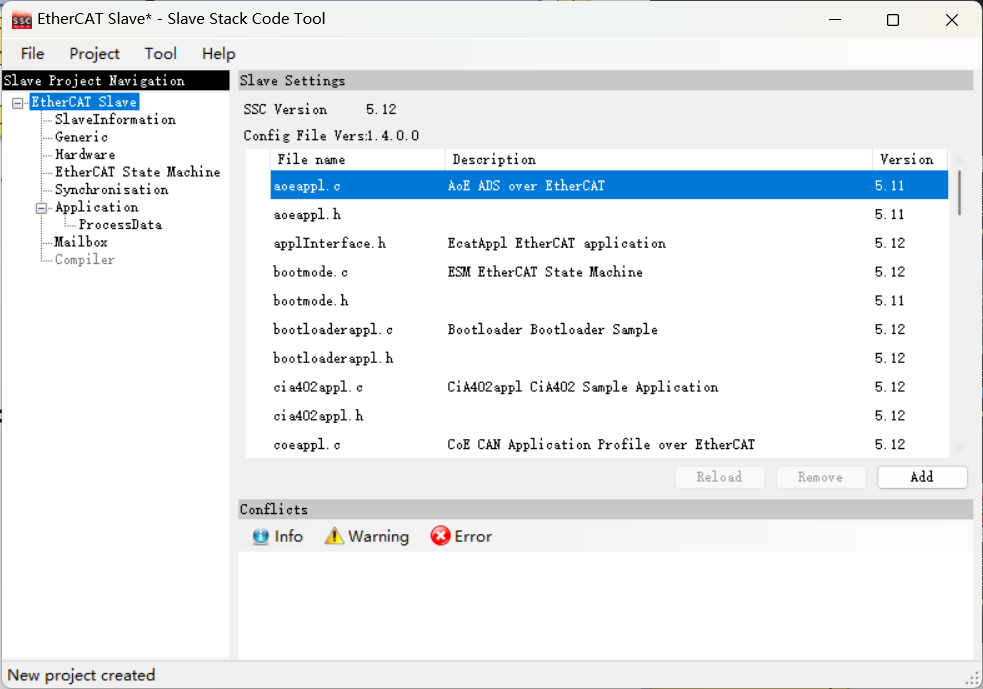Select Synchronisation in navigation tree
This screenshot has height=689, width=983.
[x=112, y=189]
